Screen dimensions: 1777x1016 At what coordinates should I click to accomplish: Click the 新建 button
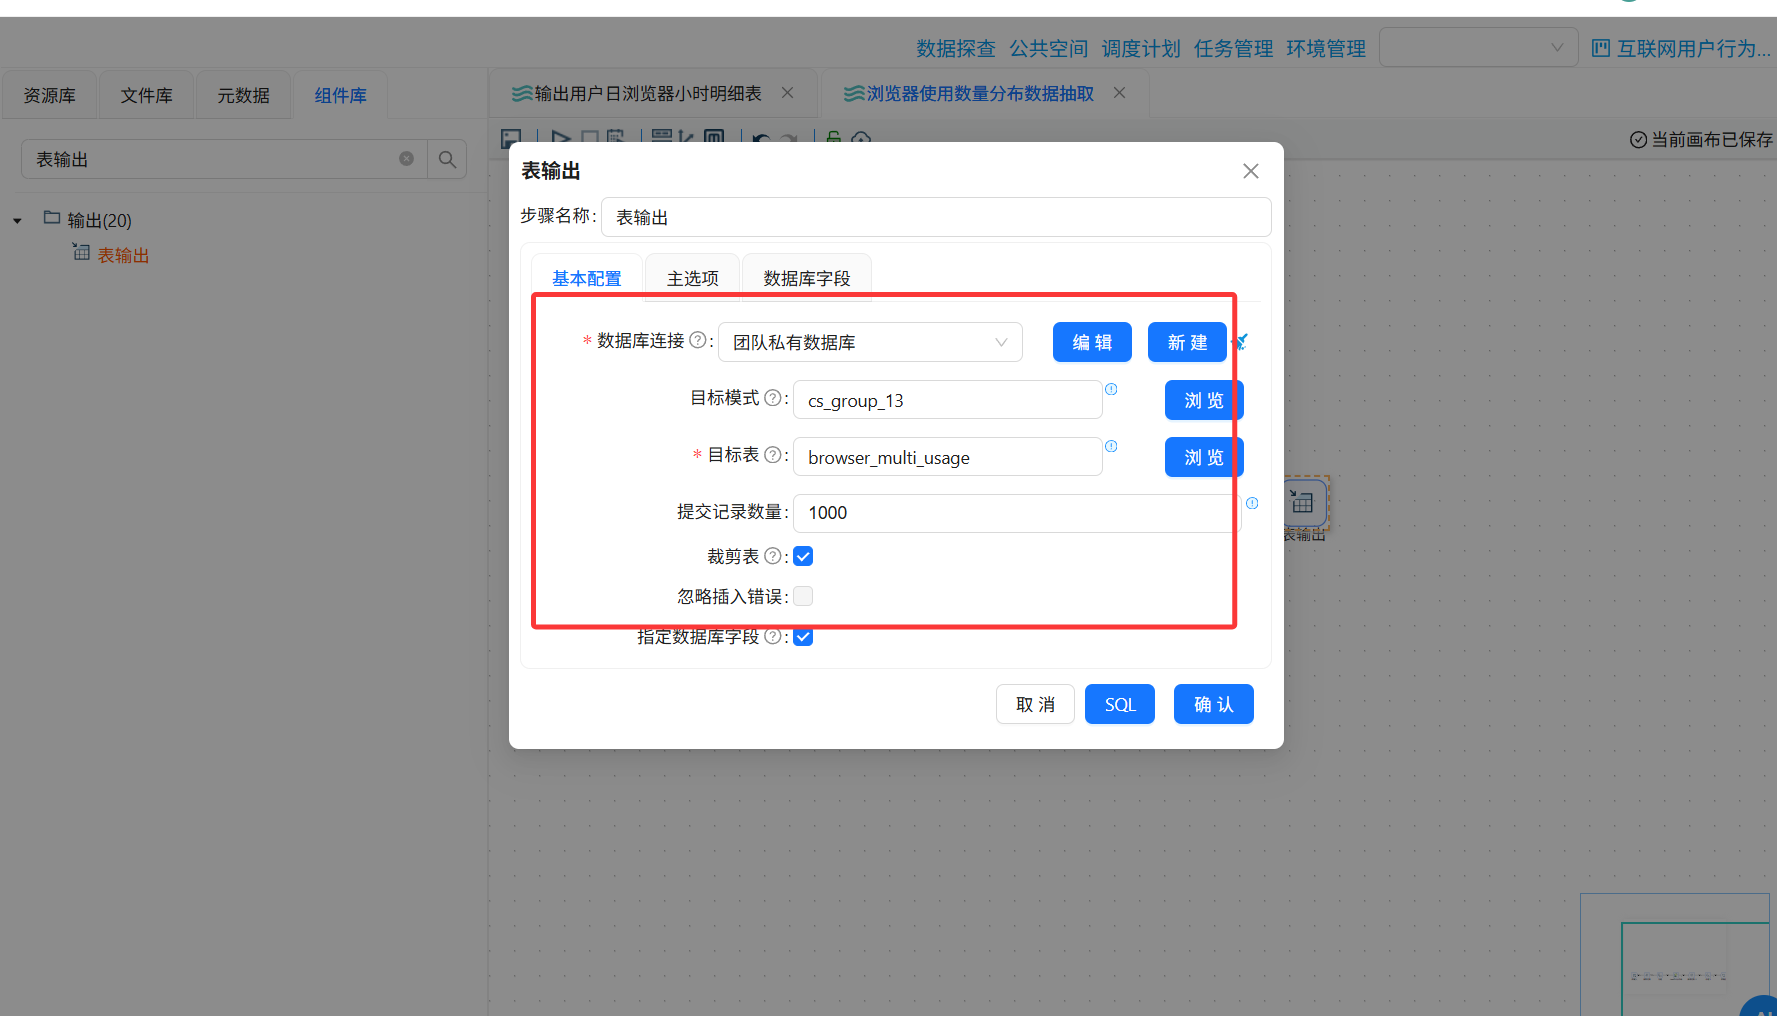tap(1187, 342)
